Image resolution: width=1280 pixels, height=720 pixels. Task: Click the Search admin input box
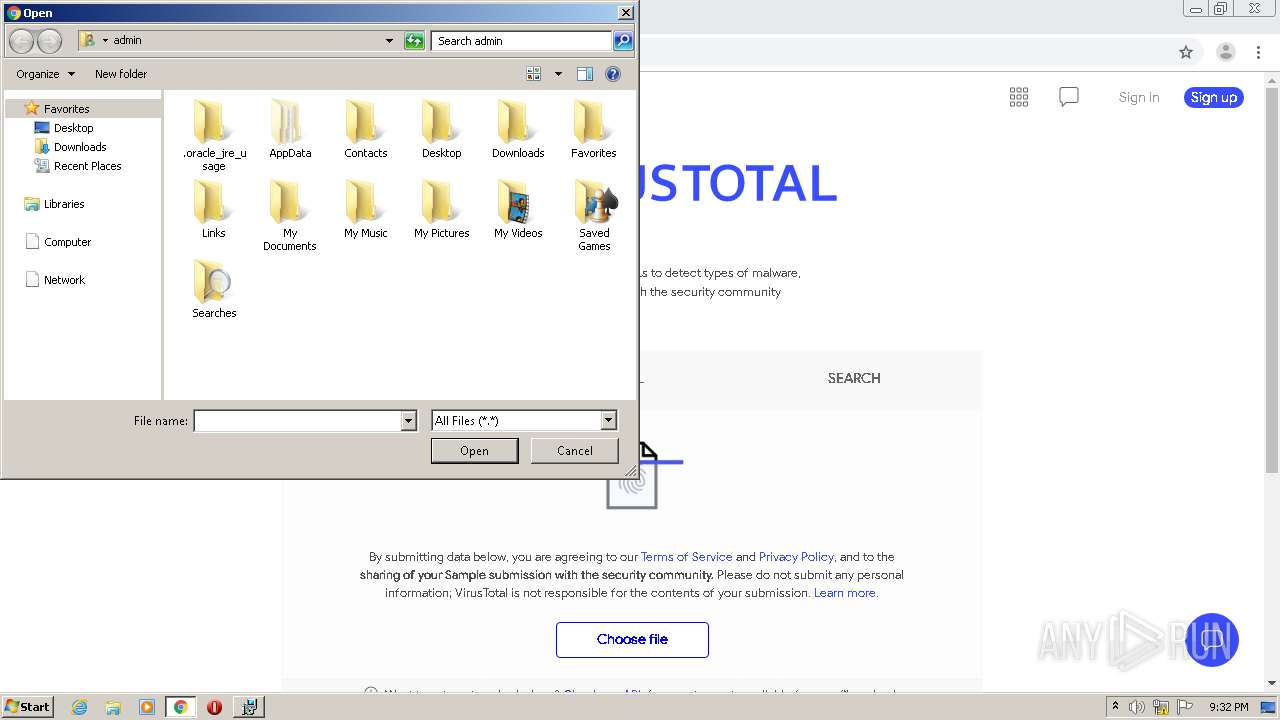521,41
